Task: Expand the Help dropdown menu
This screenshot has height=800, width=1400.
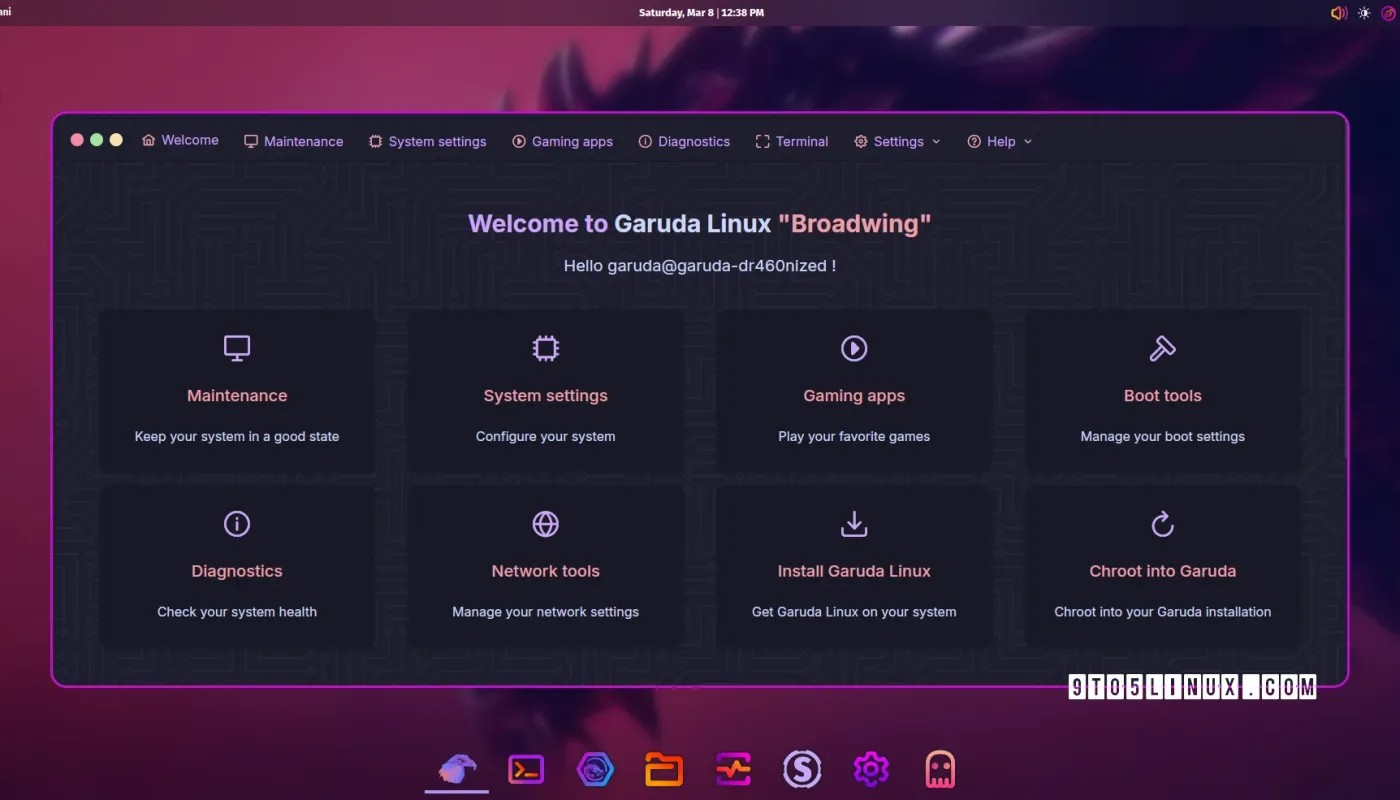Action: [999, 141]
